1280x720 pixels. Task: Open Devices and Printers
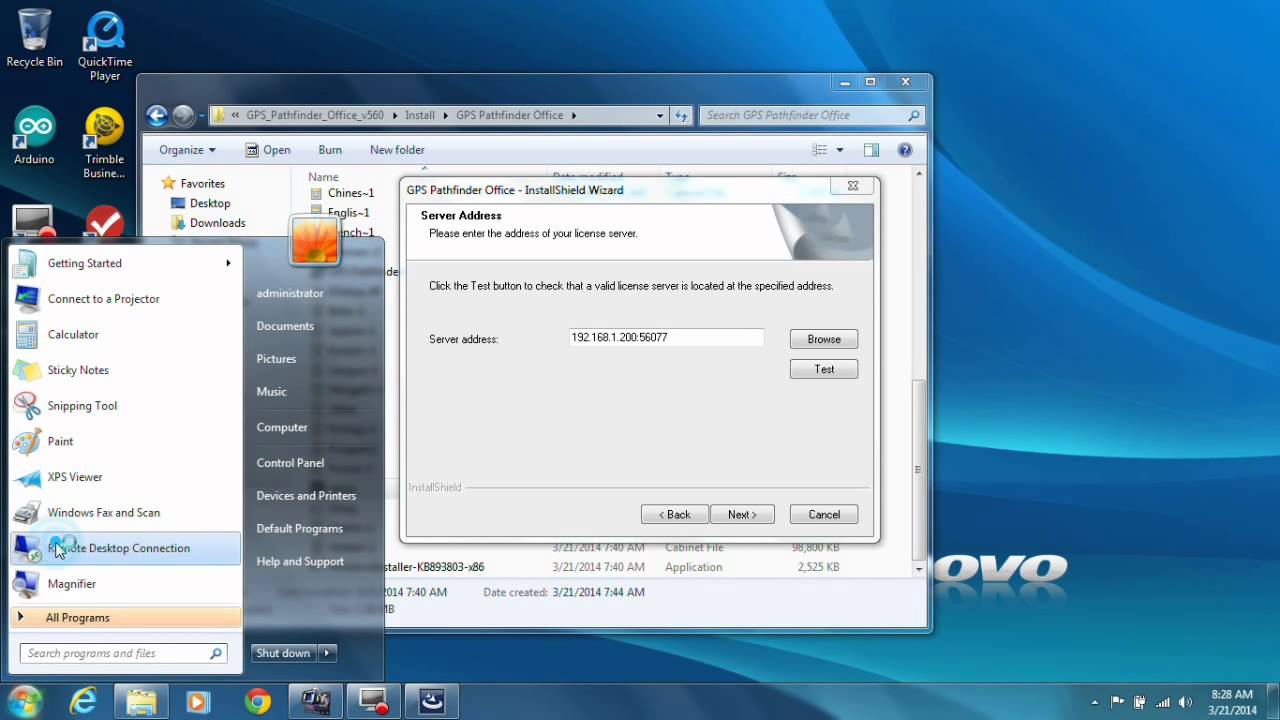[x=306, y=496]
